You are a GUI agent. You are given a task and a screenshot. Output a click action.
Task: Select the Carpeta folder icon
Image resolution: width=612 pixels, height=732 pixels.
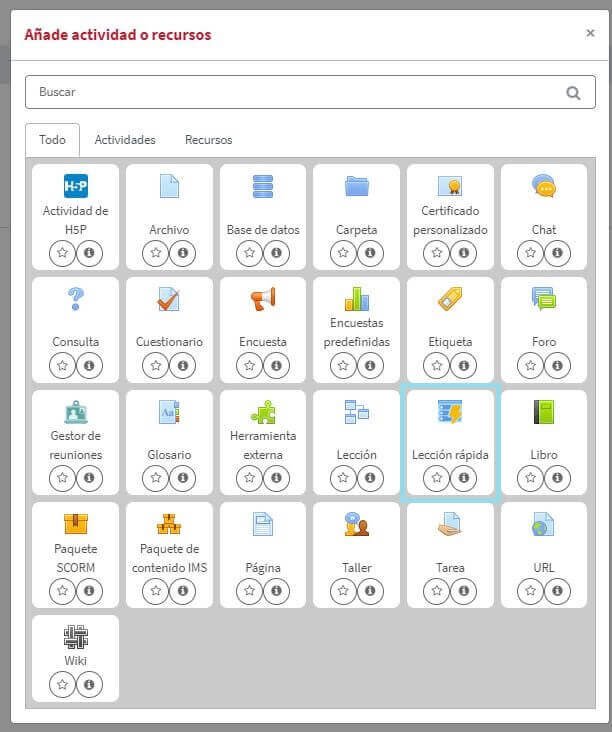click(357, 186)
